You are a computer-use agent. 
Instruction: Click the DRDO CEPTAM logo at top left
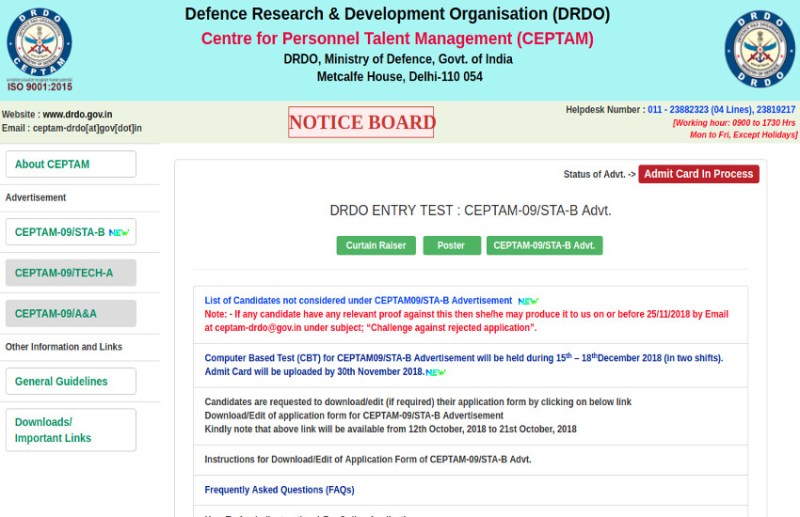coord(39,47)
